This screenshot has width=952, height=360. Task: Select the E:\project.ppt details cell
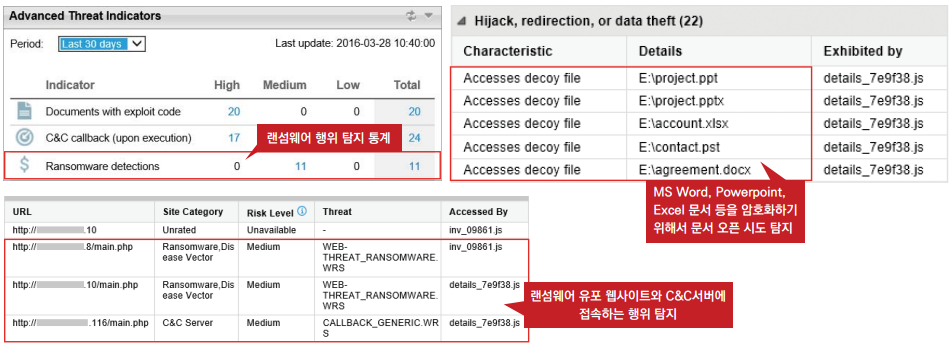(x=679, y=78)
